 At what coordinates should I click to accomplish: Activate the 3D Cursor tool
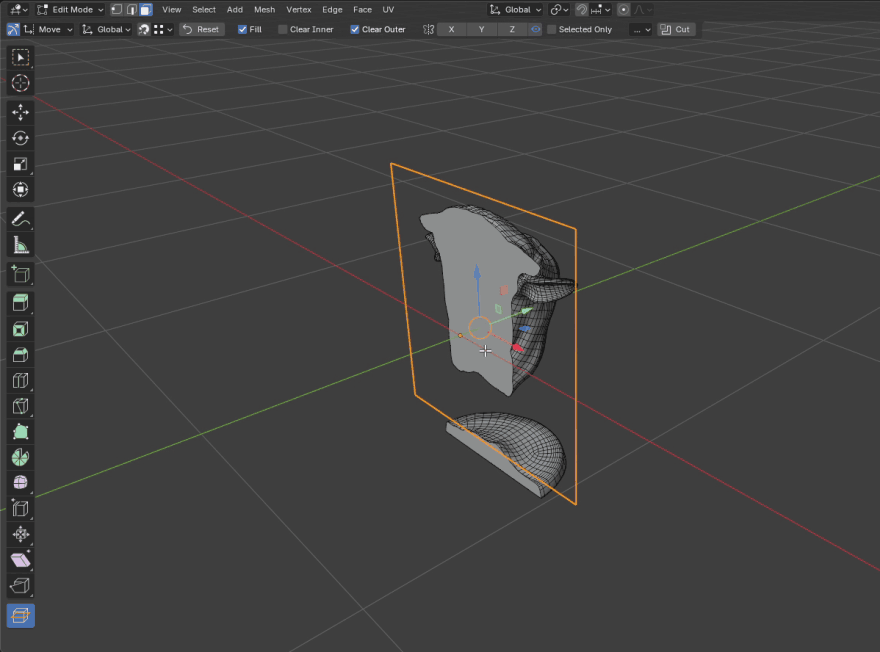(x=20, y=83)
